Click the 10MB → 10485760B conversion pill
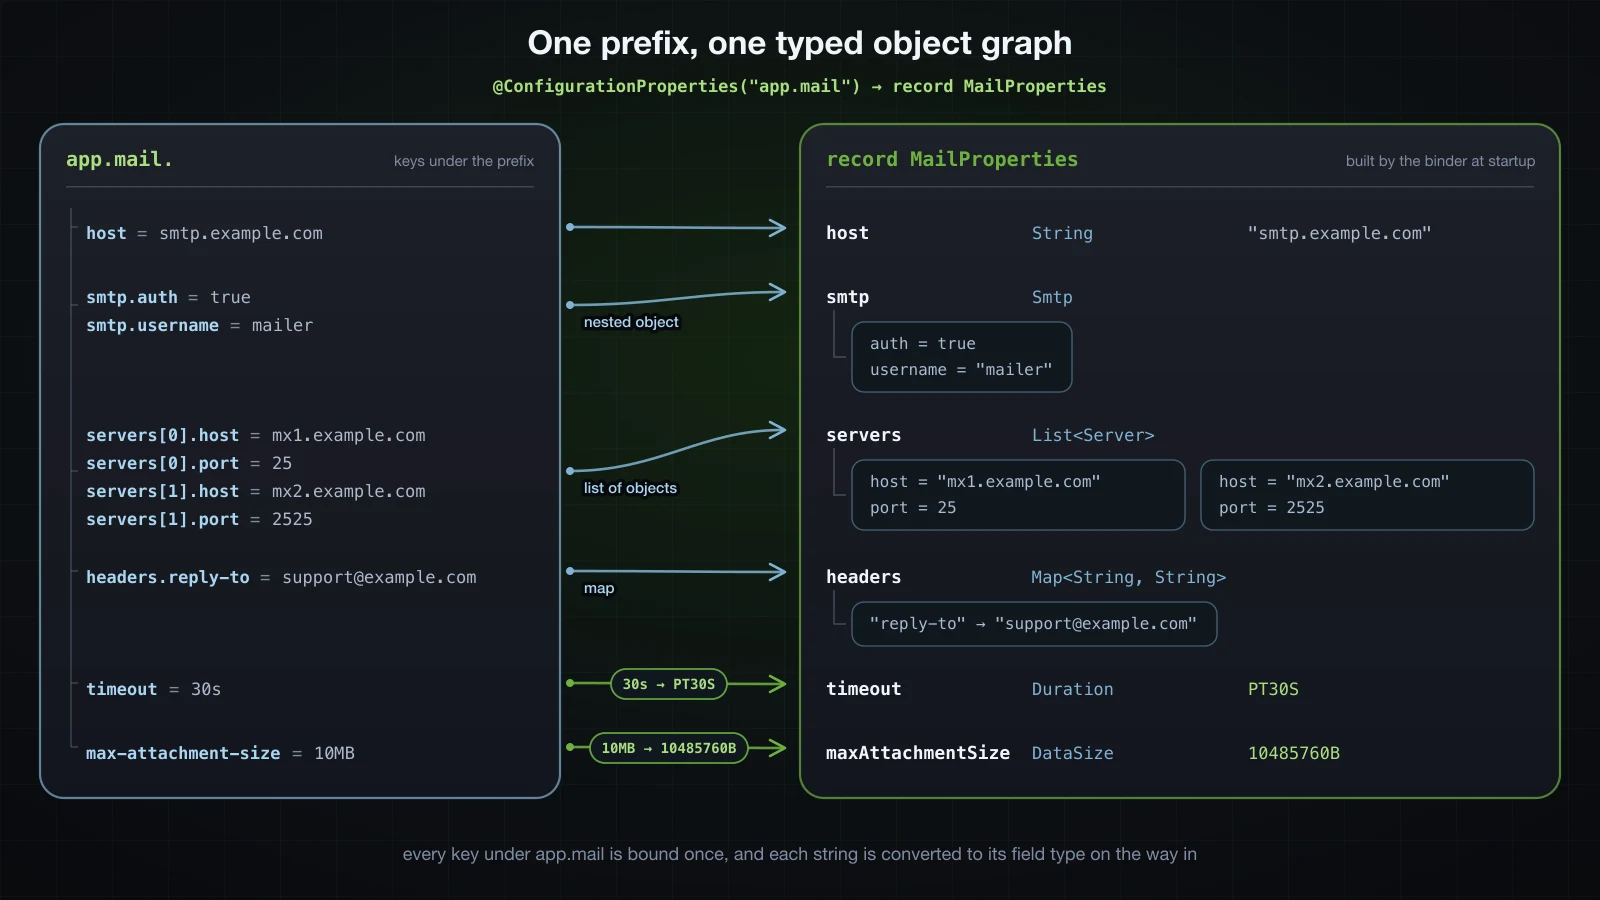Image resolution: width=1600 pixels, height=900 pixels. (668, 748)
